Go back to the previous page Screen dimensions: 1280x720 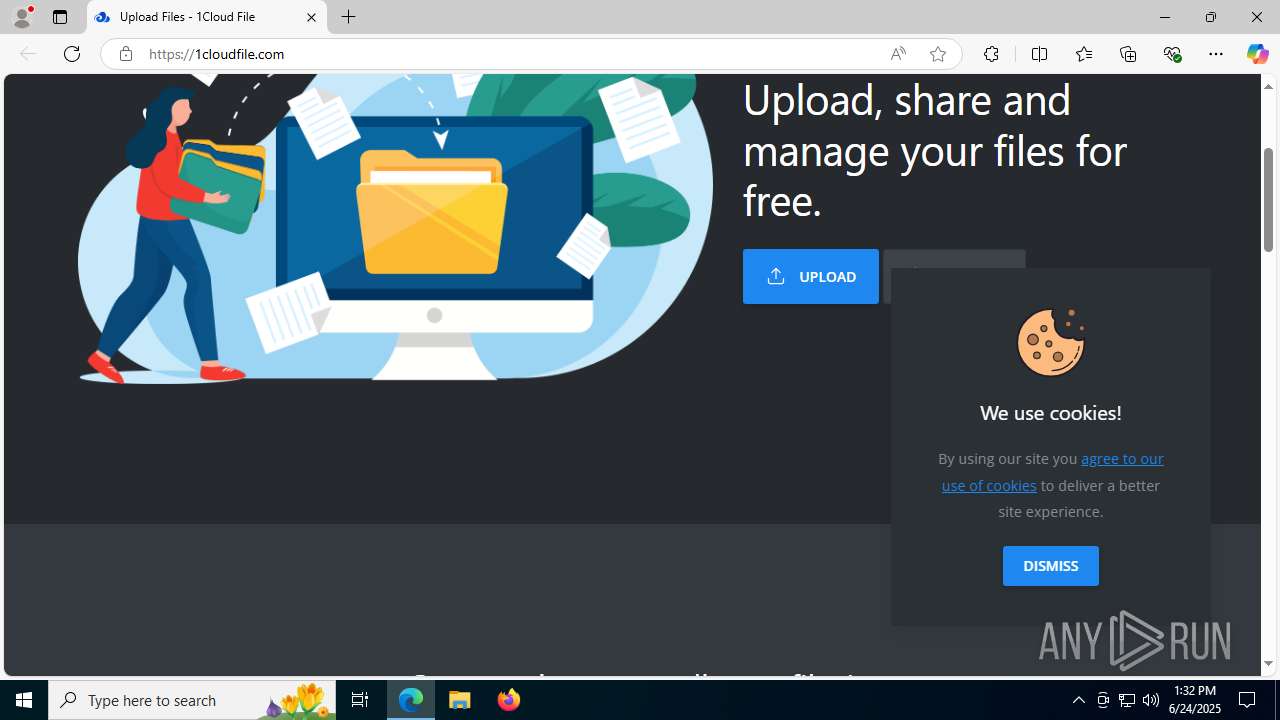[x=28, y=54]
